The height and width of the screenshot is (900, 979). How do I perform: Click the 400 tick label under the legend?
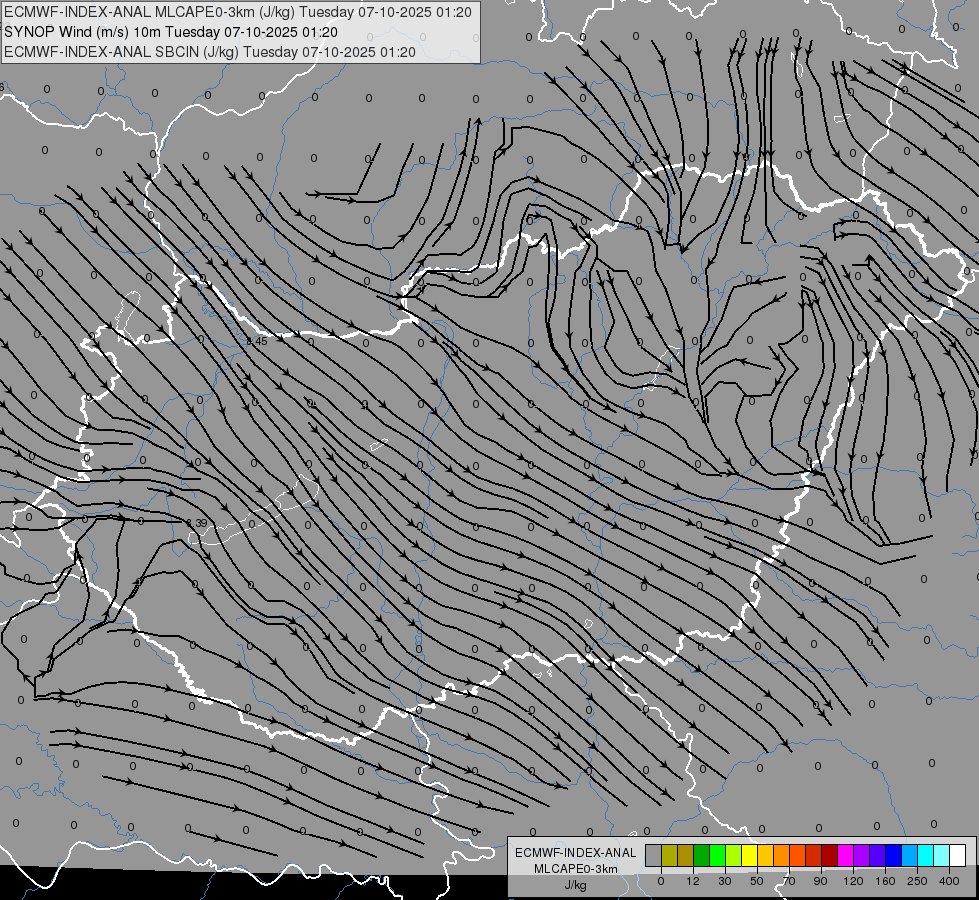pyautogui.click(x=949, y=881)
